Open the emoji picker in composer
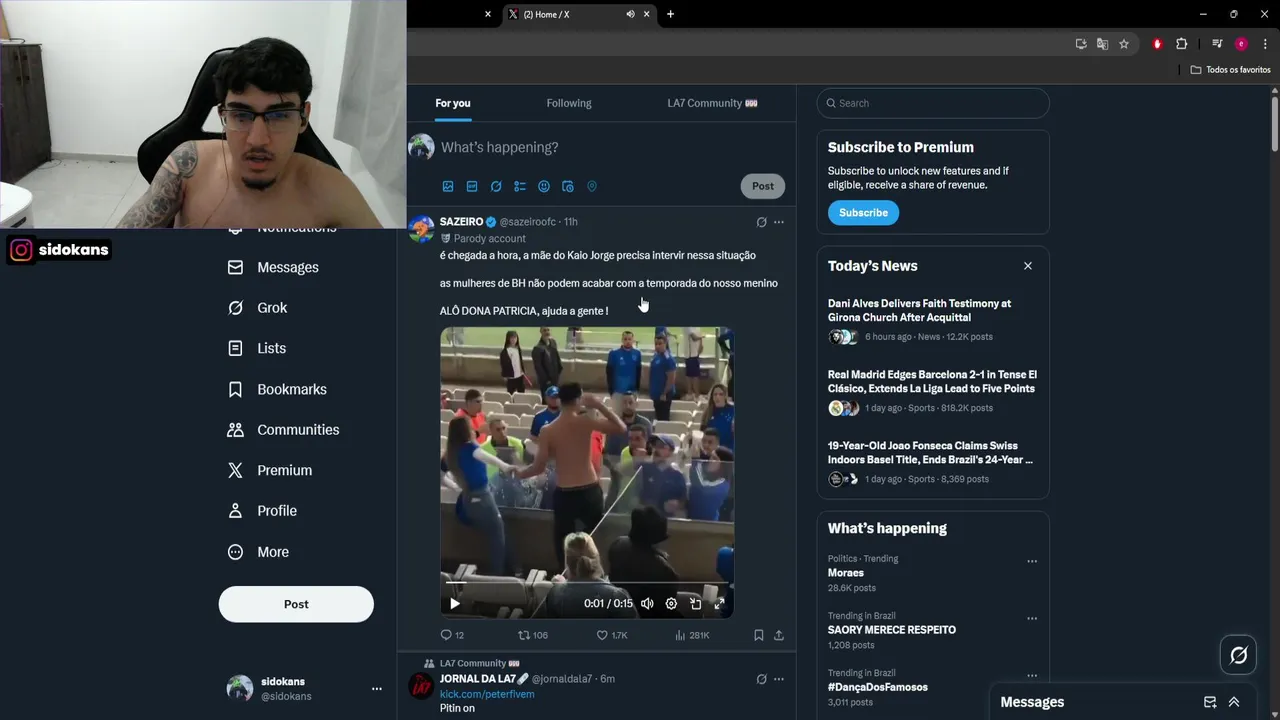The image size is (1280, 720). tap(544, 186)
